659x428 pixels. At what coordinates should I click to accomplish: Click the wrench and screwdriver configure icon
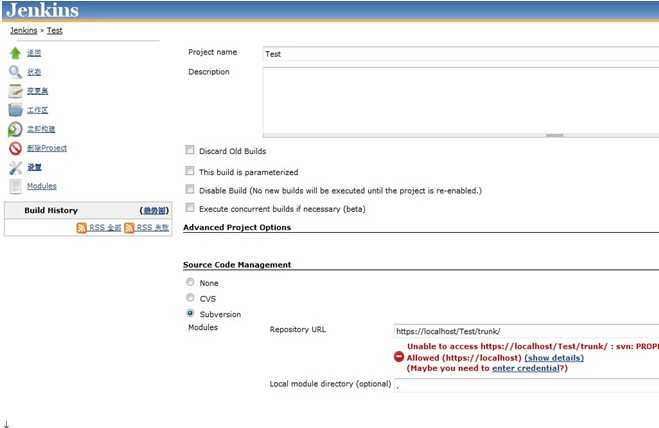[16, 167]
